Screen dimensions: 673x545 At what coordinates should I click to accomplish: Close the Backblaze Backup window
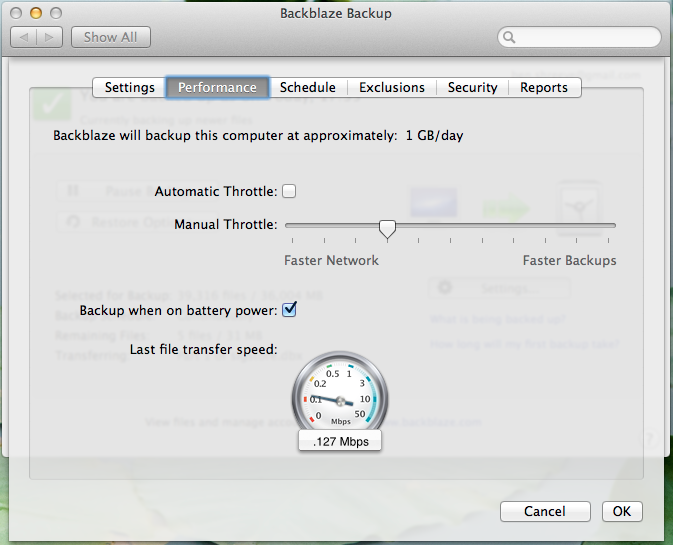[16, 13]
